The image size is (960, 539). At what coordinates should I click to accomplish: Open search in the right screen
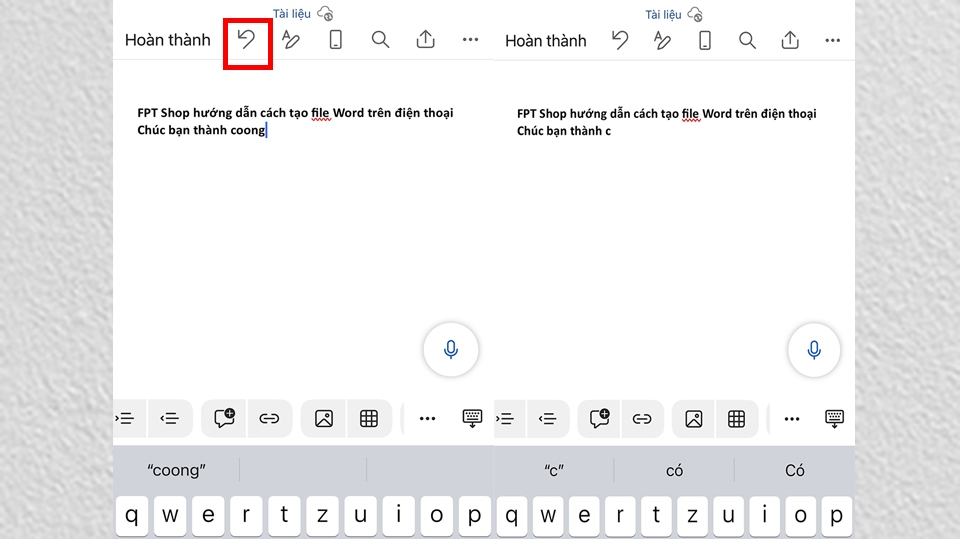747,40
